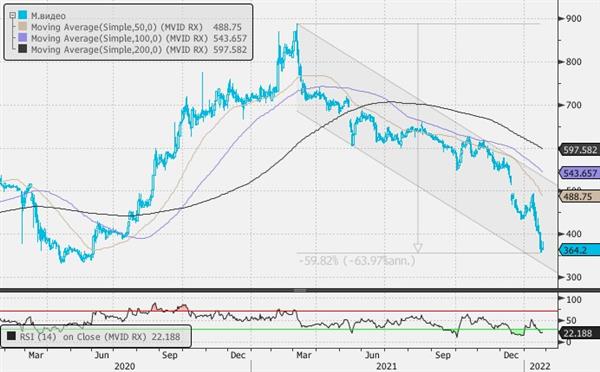The image size is (600, 372).
Task: Click the 543.657 price axis label
Action: [580, 173]
